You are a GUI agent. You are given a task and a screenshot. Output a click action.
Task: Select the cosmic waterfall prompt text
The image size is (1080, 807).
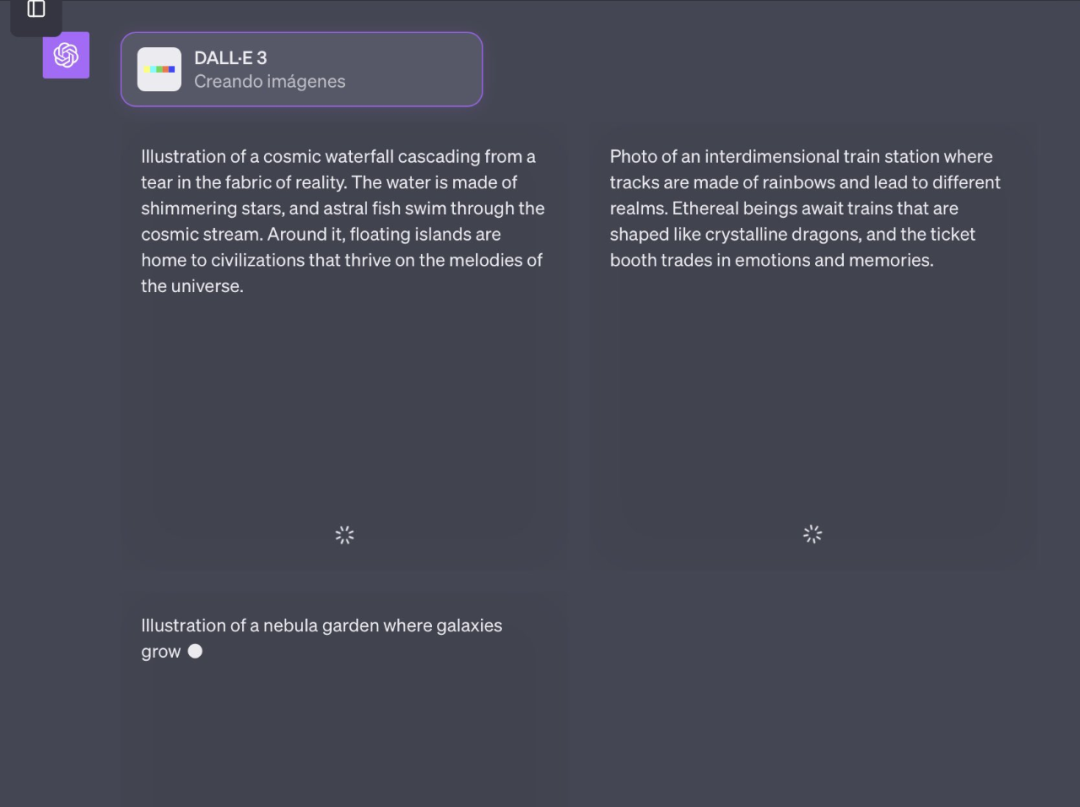pyautogui.click(x=342, y=221)
